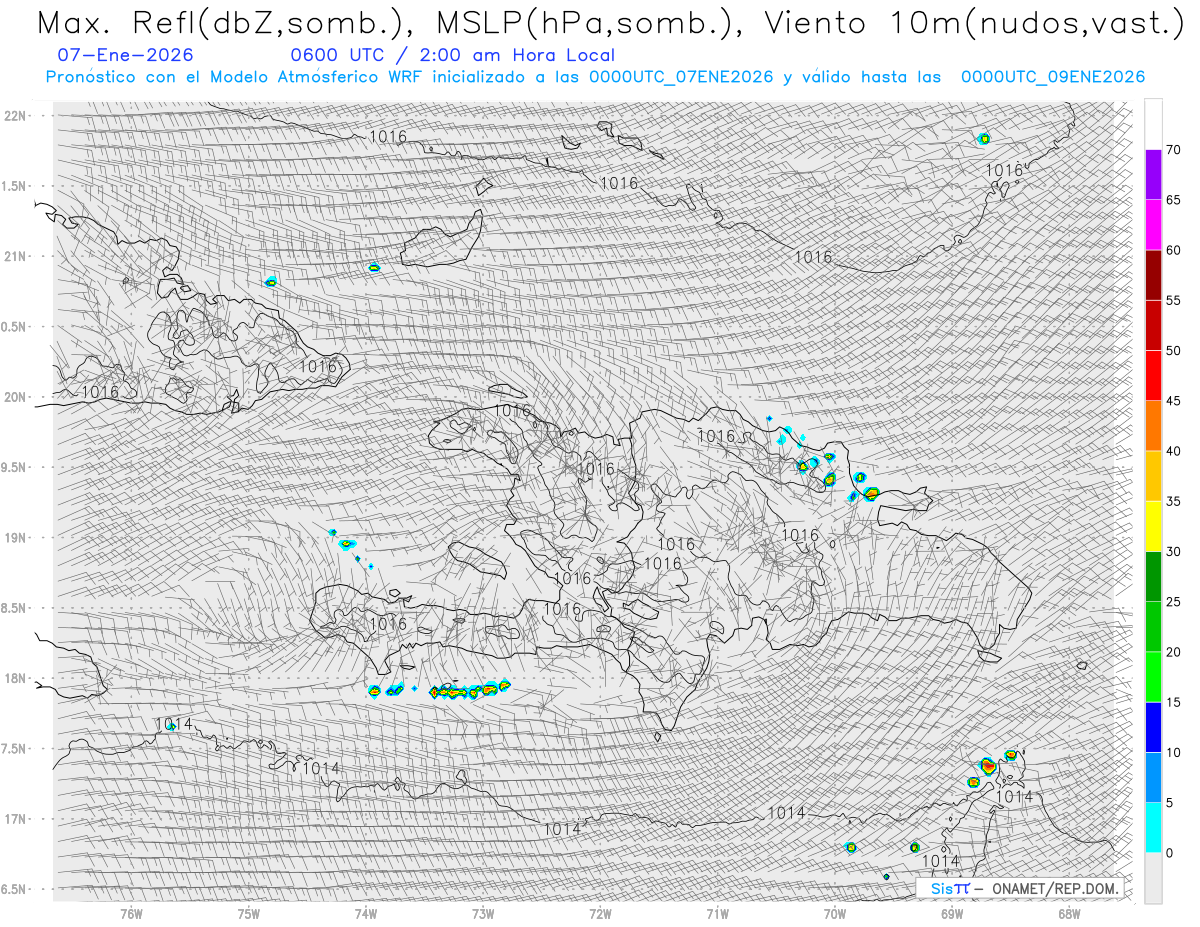This screenshot has width=1200, height=927.
Task: Pick the lime green 15–20 dBZ swatch
Action: click(1153, 676)
